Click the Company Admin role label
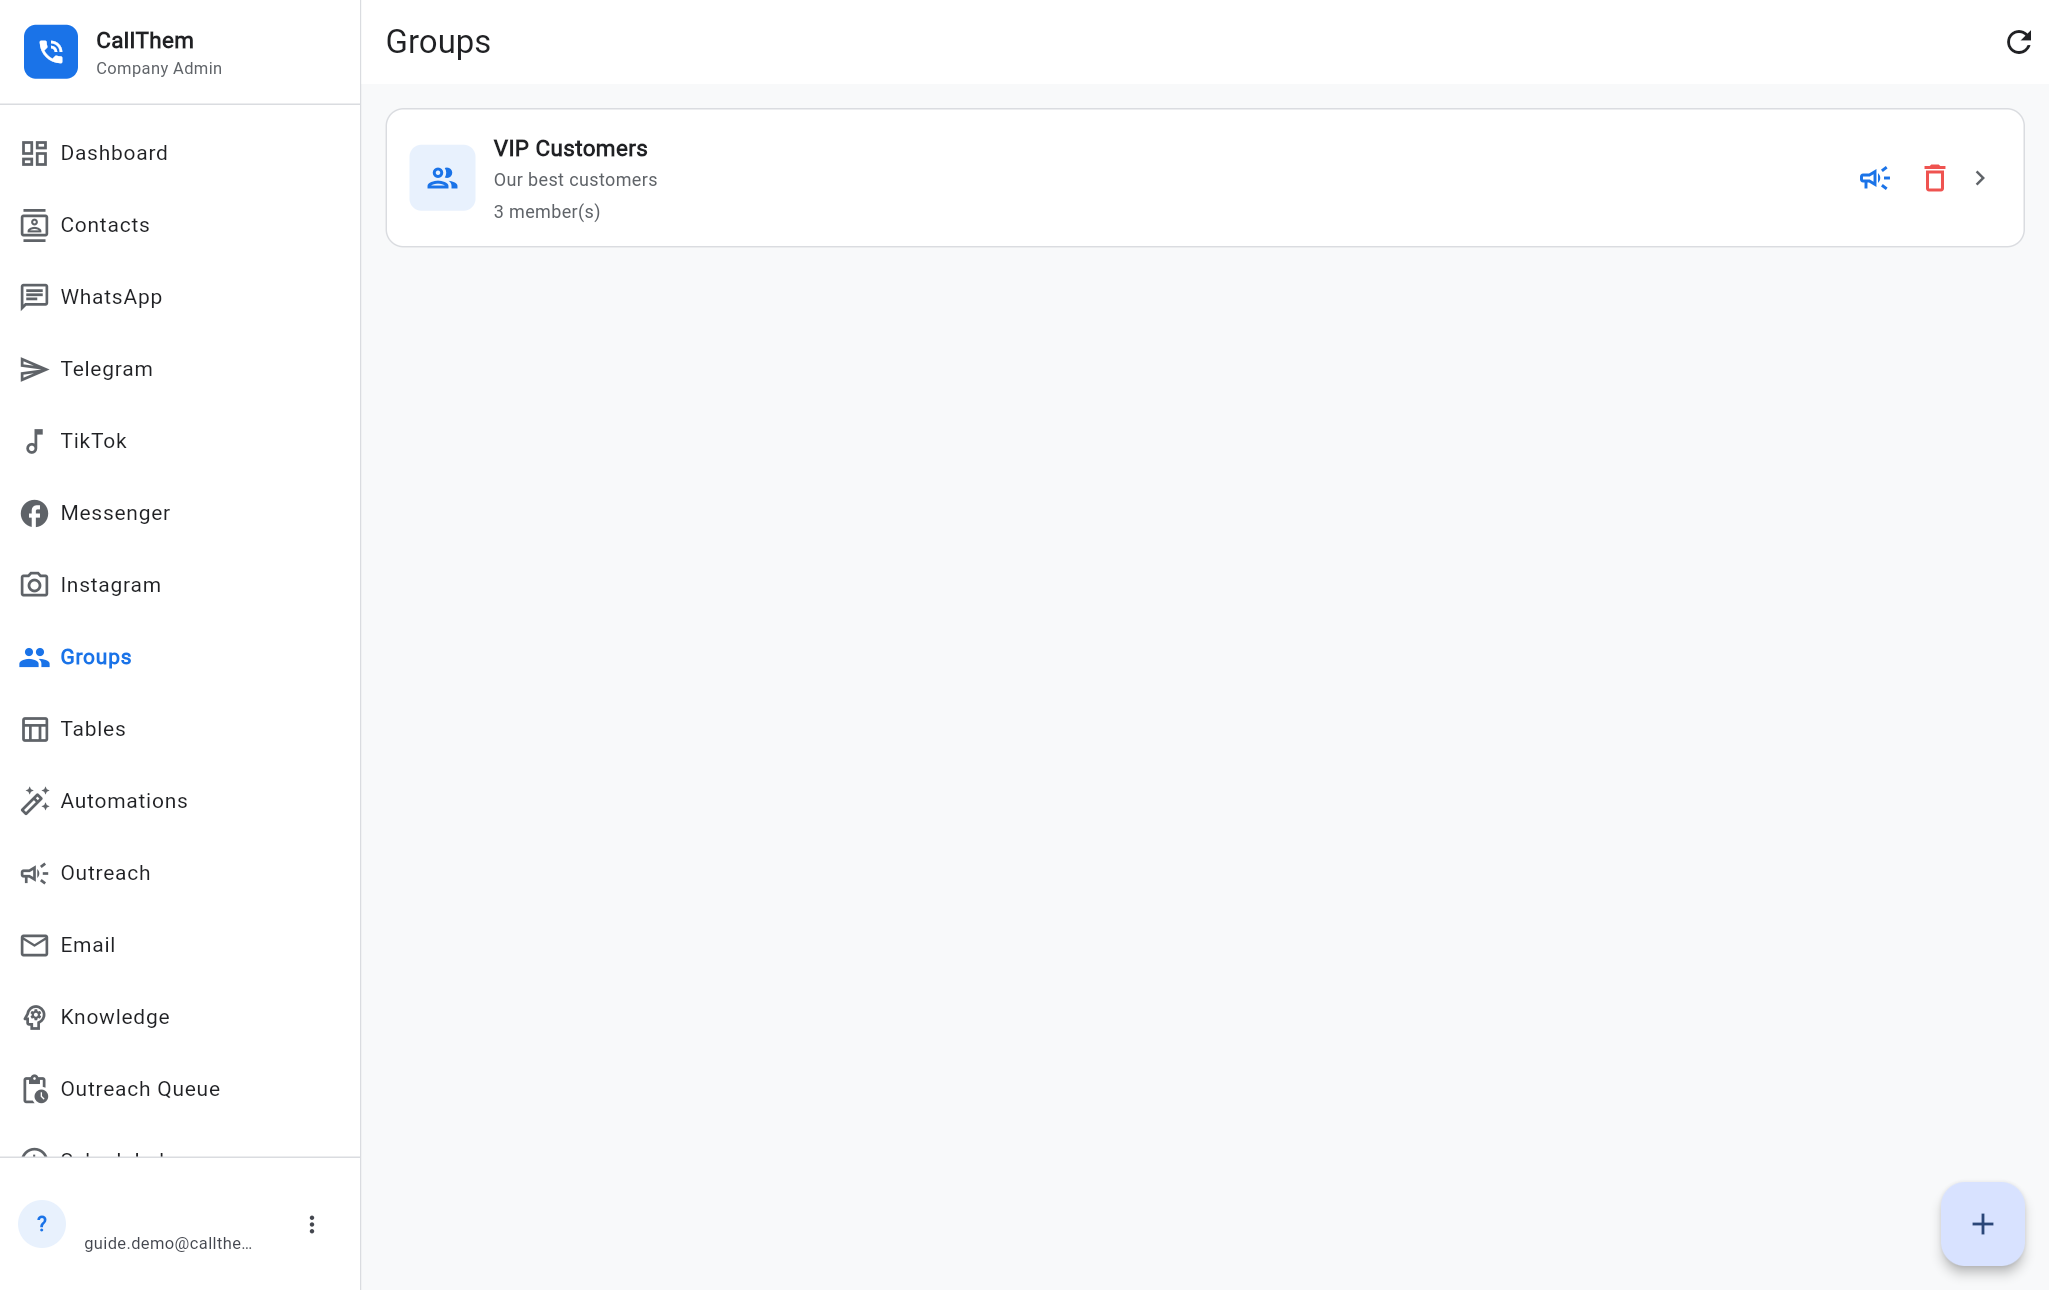 (x=159, y=68)
